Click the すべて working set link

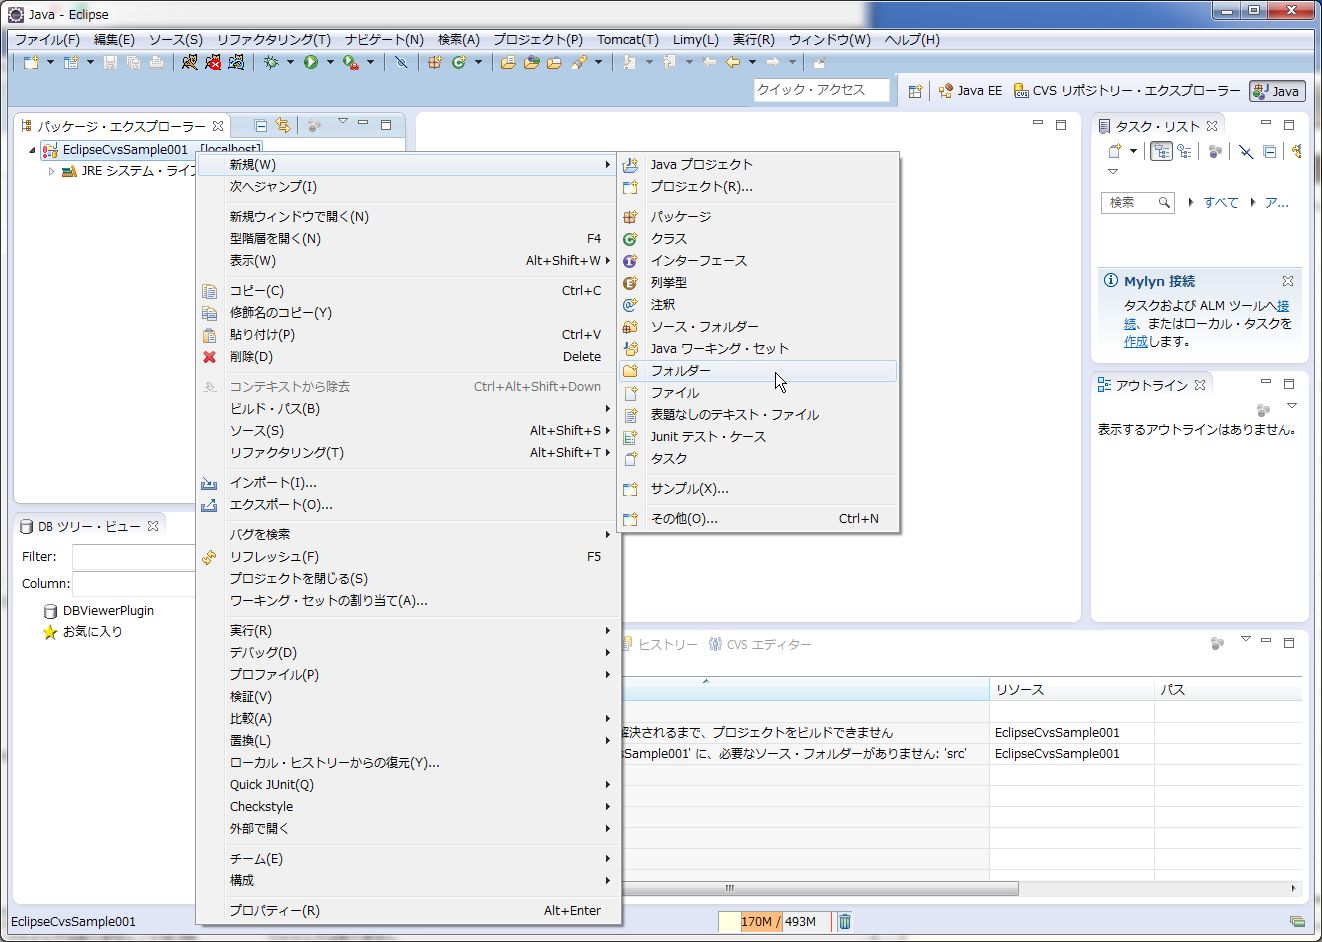(x=1220, y=202)
